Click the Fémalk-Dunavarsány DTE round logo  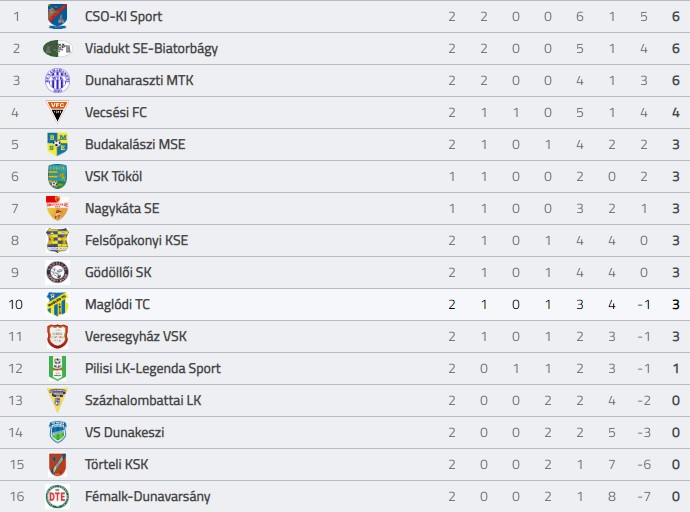57,497
